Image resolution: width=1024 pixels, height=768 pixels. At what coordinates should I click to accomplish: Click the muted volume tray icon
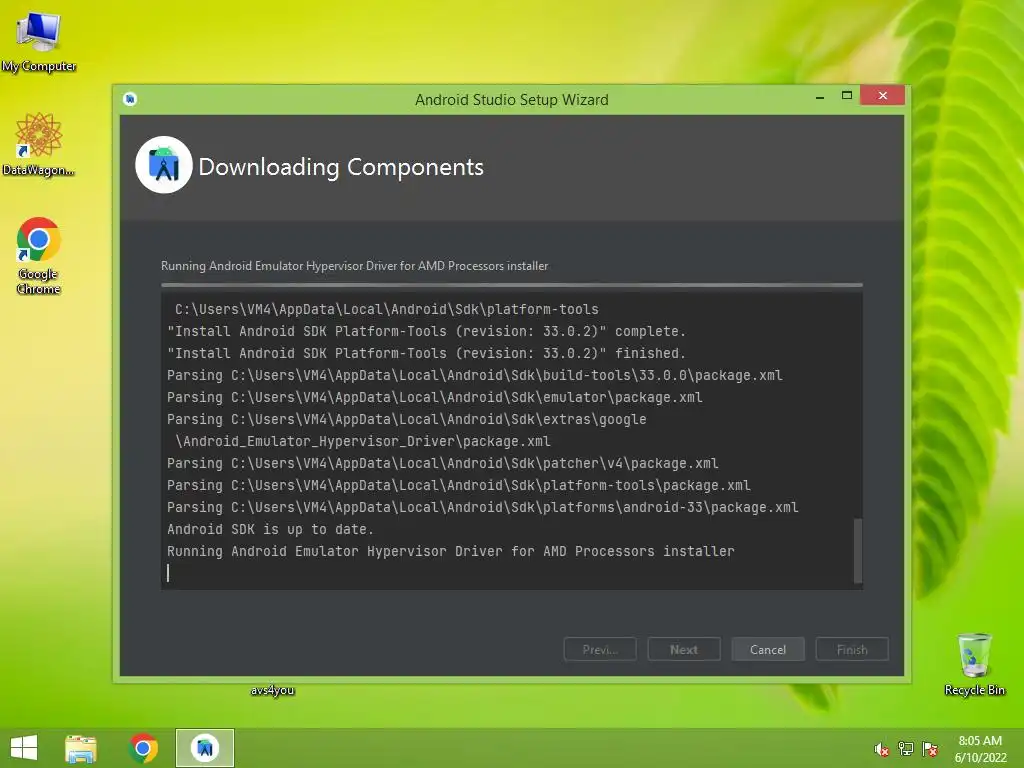pyautogui.click(x=881, y=749)
